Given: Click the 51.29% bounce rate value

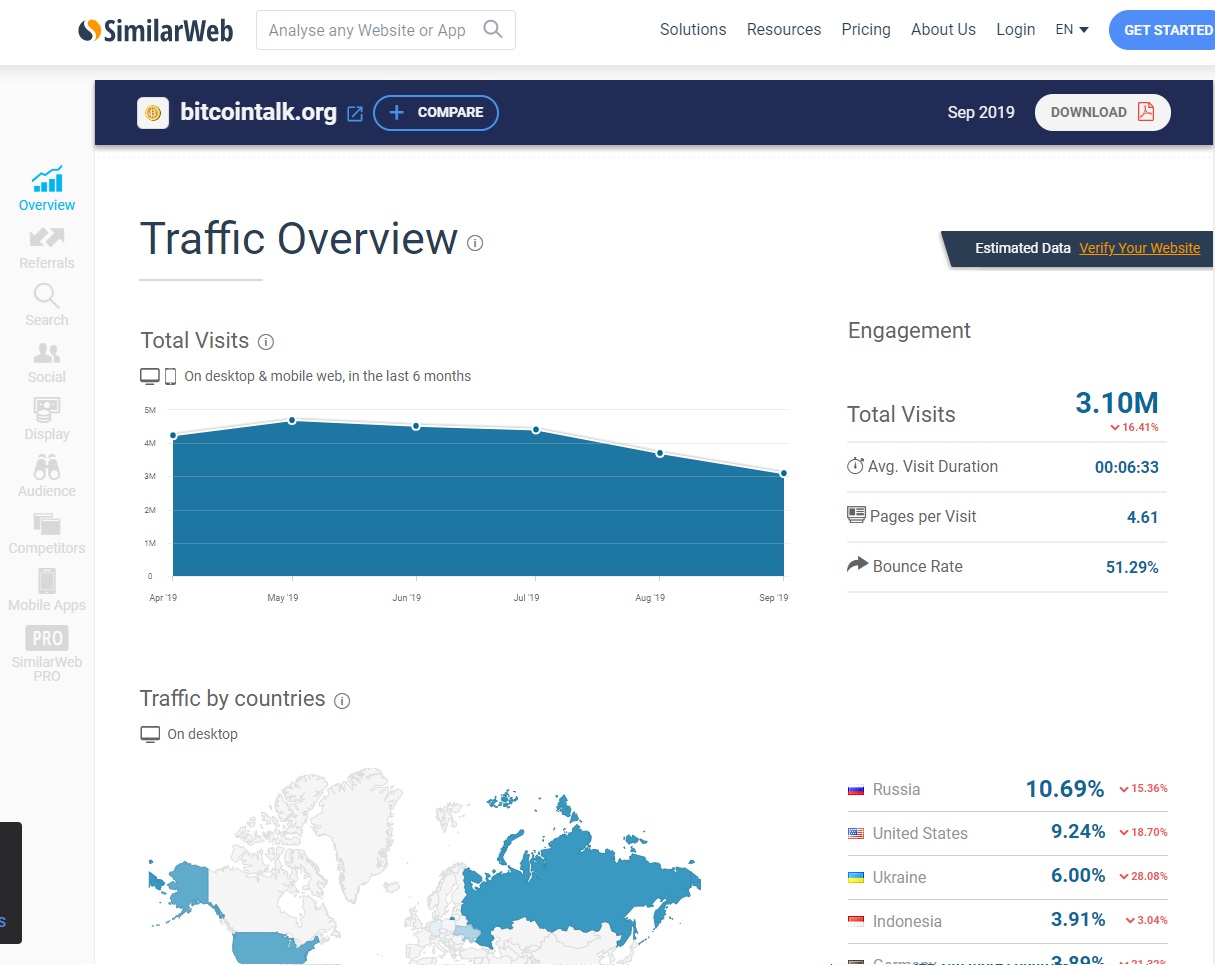Looking at the screenshot, I should click(1132, 567).
